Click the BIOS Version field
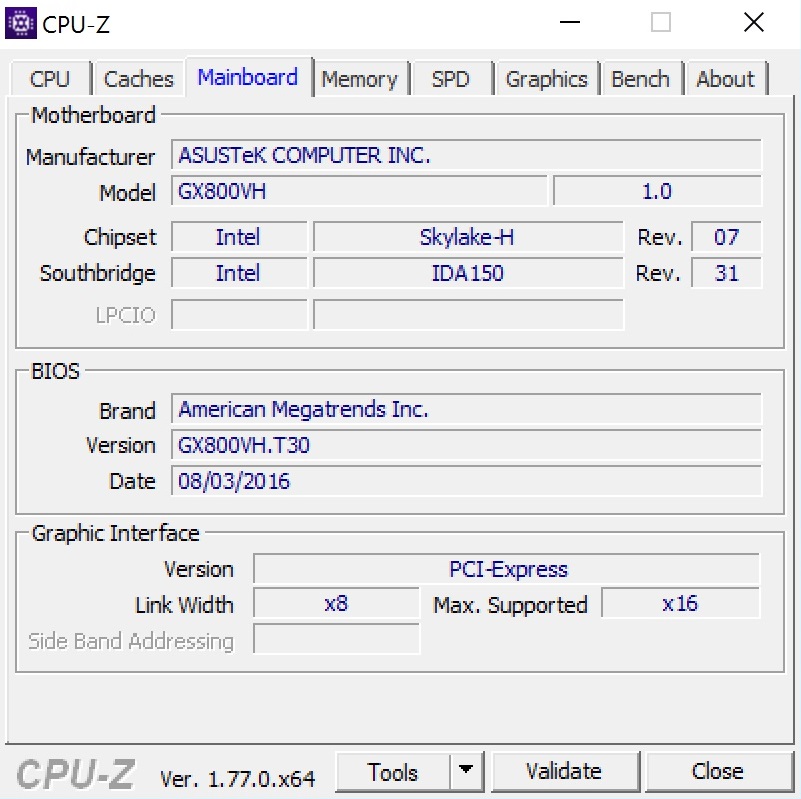801x799 pixels. tap(466, 445)
